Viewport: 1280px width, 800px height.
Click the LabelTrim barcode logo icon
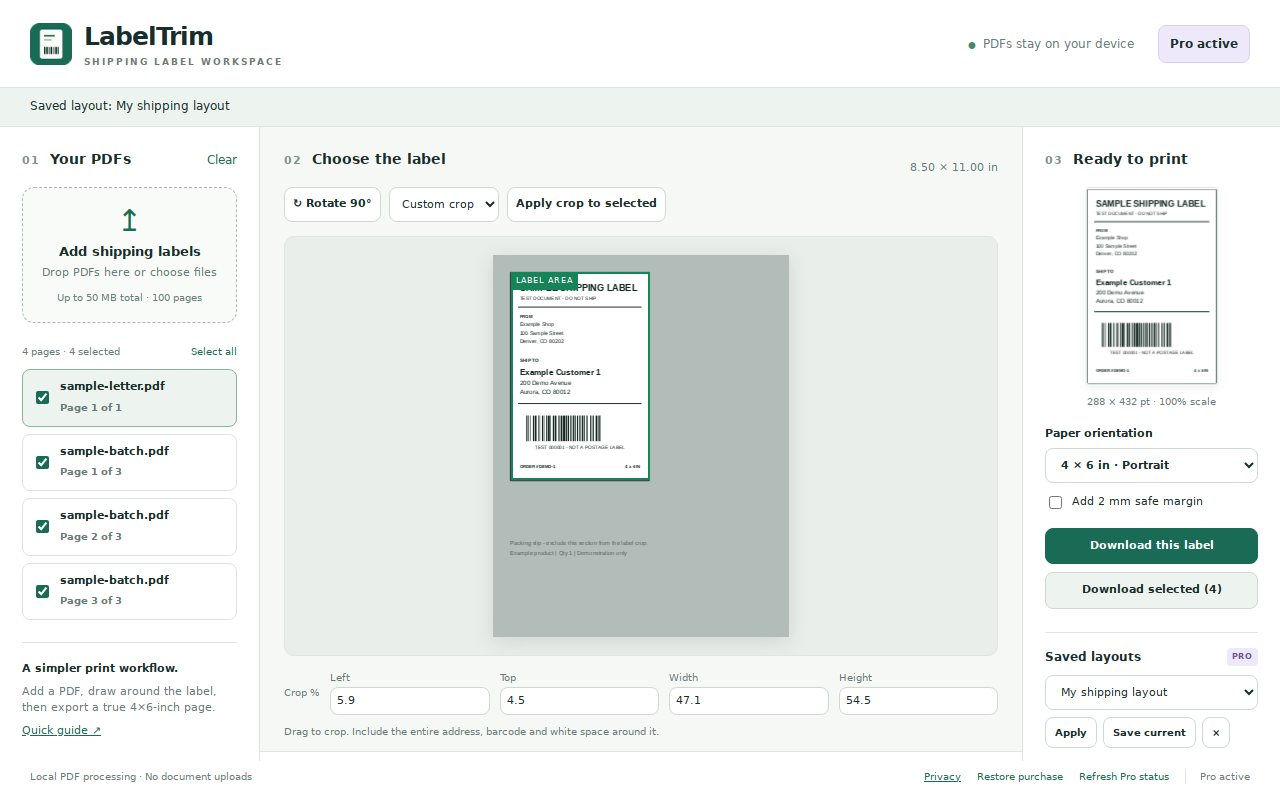(51, 44)
